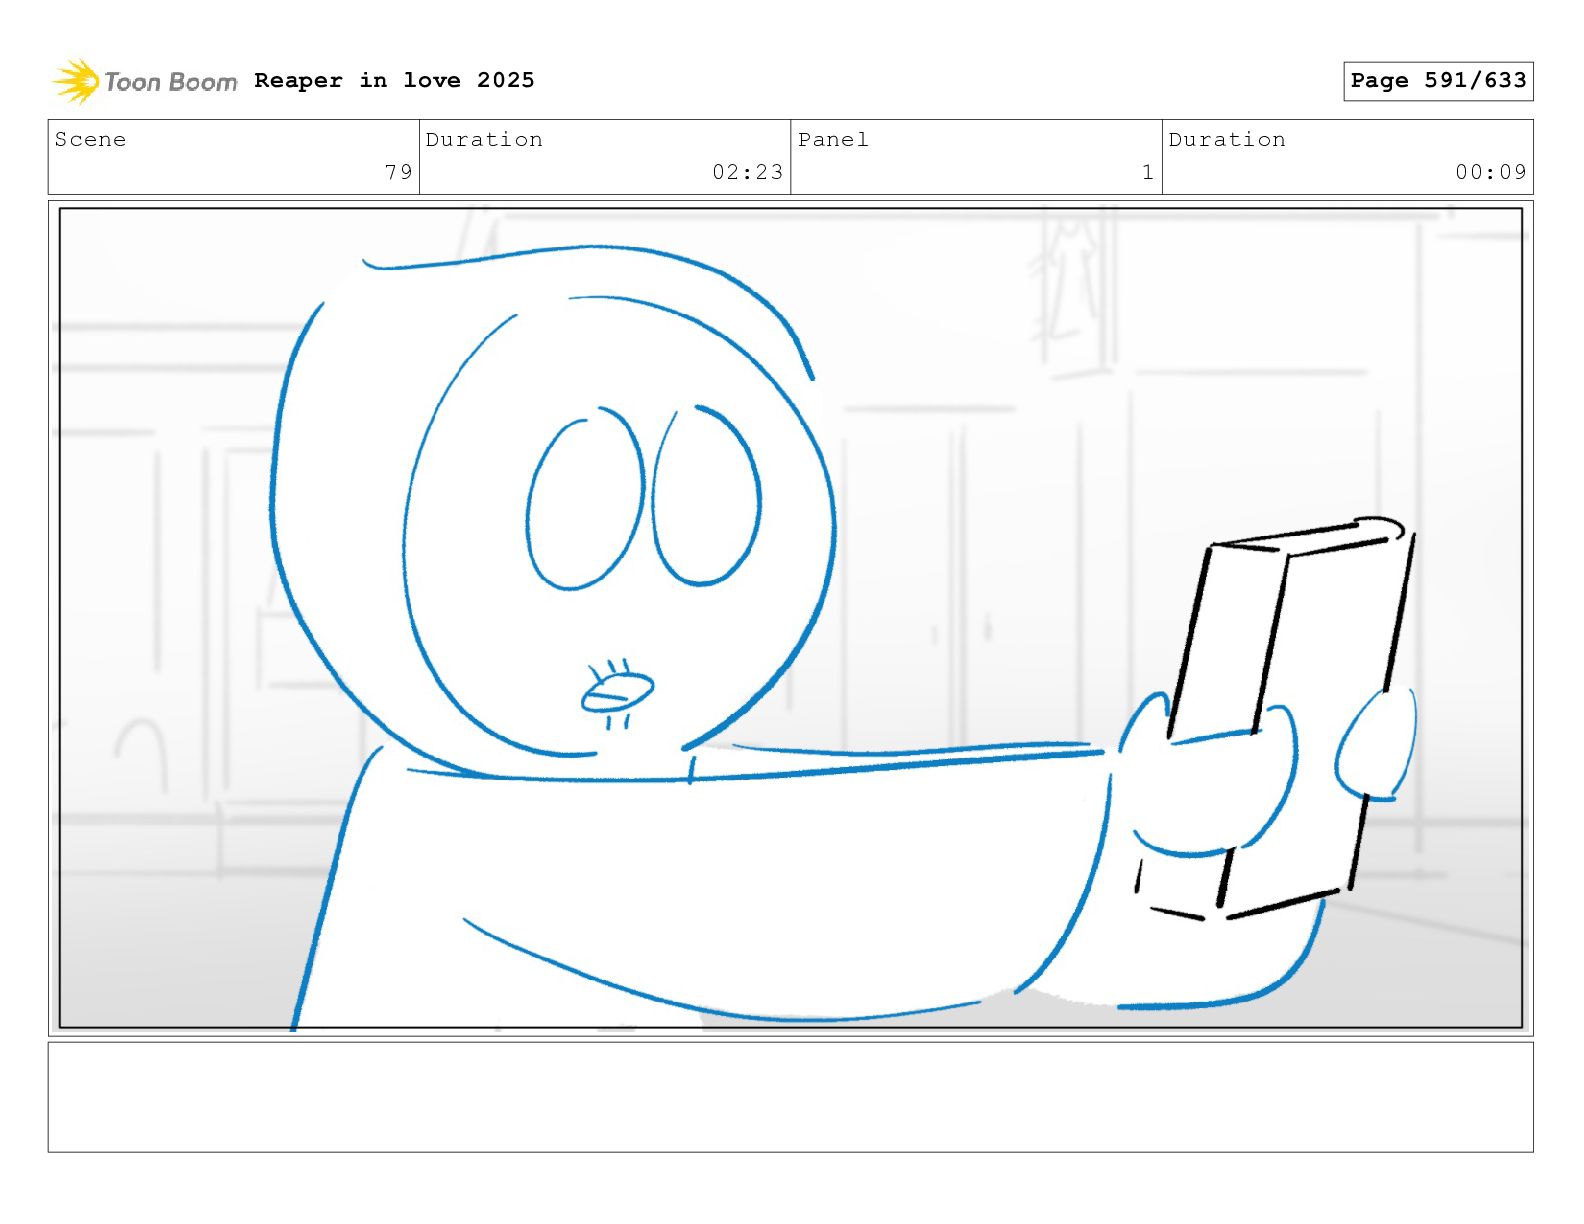Select the project title 'Reaper in love 2025'
Image resolution: width=1584 pixels, height=1224 pixels.
click(x=394, y=80)
